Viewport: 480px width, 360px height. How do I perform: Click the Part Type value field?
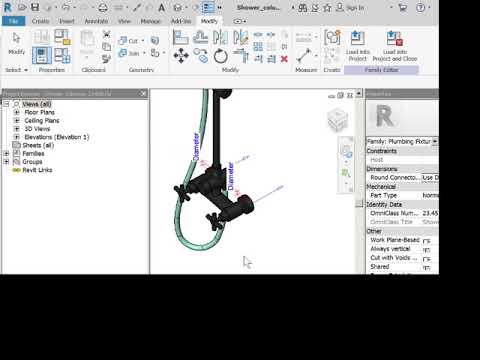(430, 195)
